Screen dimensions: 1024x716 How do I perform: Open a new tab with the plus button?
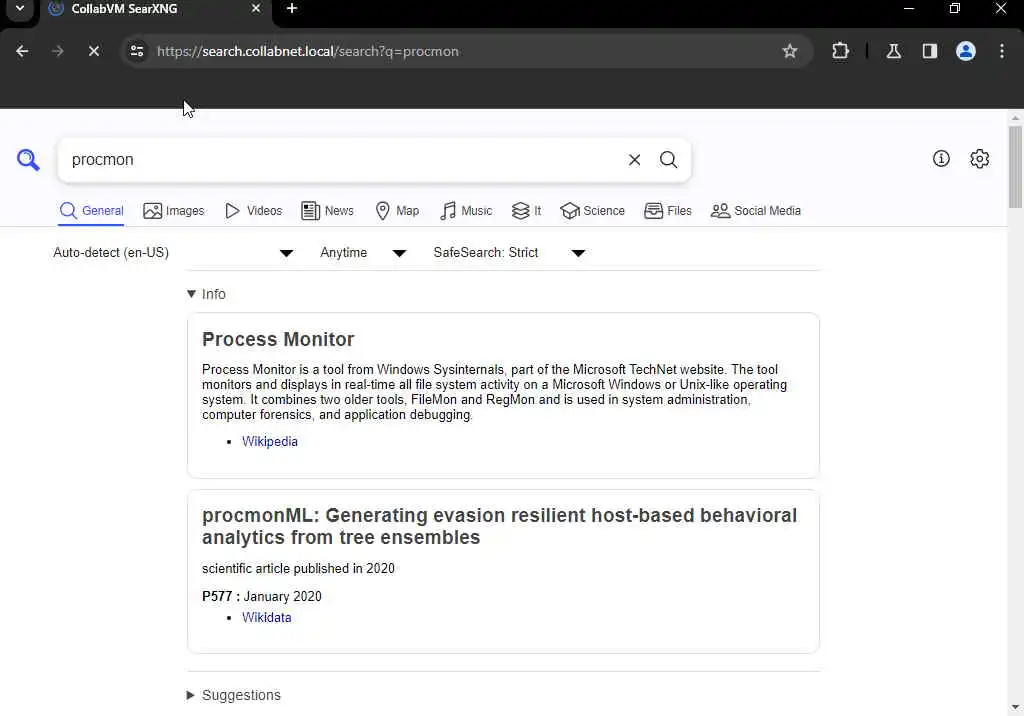(x=292, y=8)
